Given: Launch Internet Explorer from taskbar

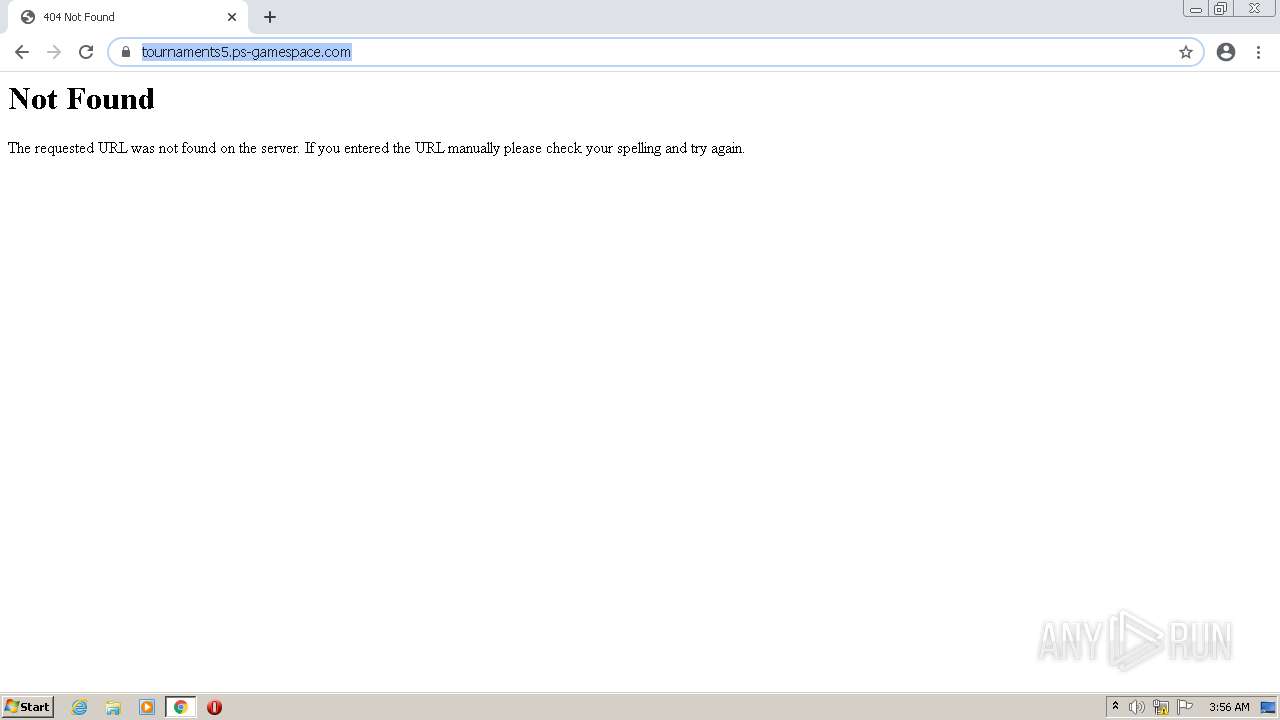Looking at the screenshot, I should pos(80,707).
